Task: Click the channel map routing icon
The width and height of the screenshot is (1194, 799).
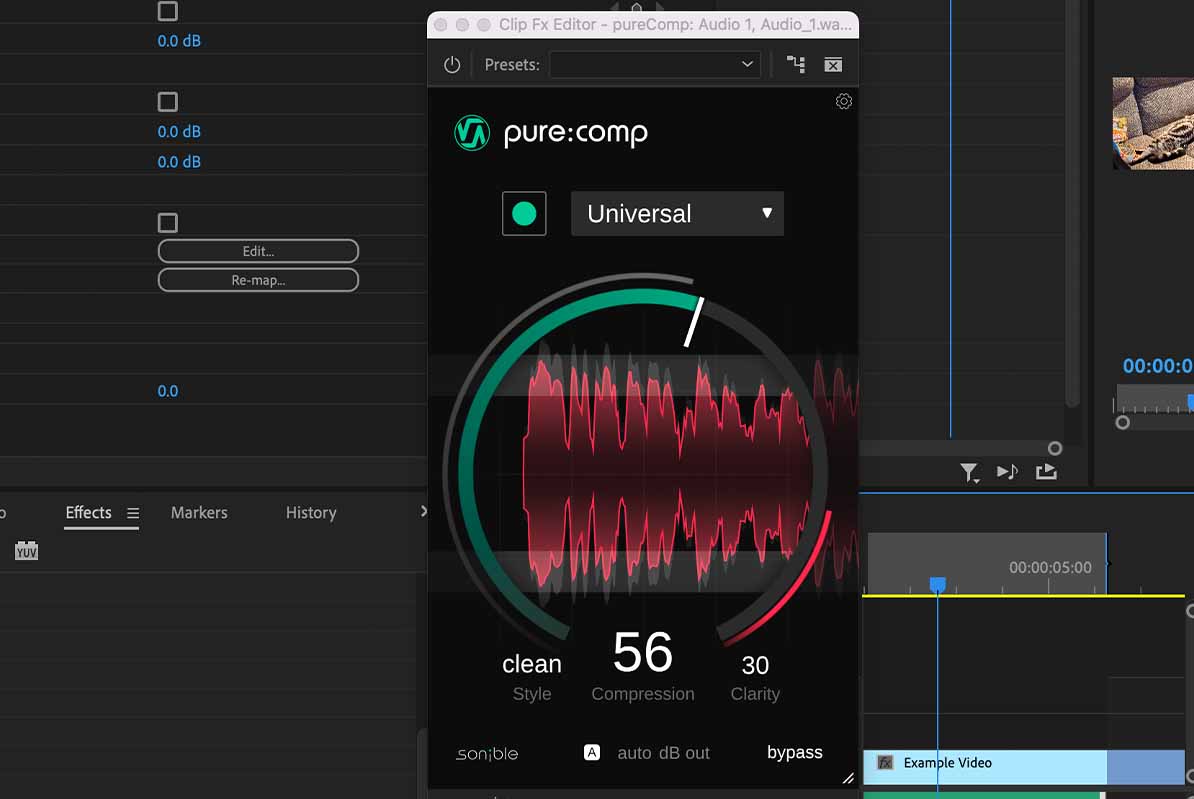Action: tap(796, 65)
